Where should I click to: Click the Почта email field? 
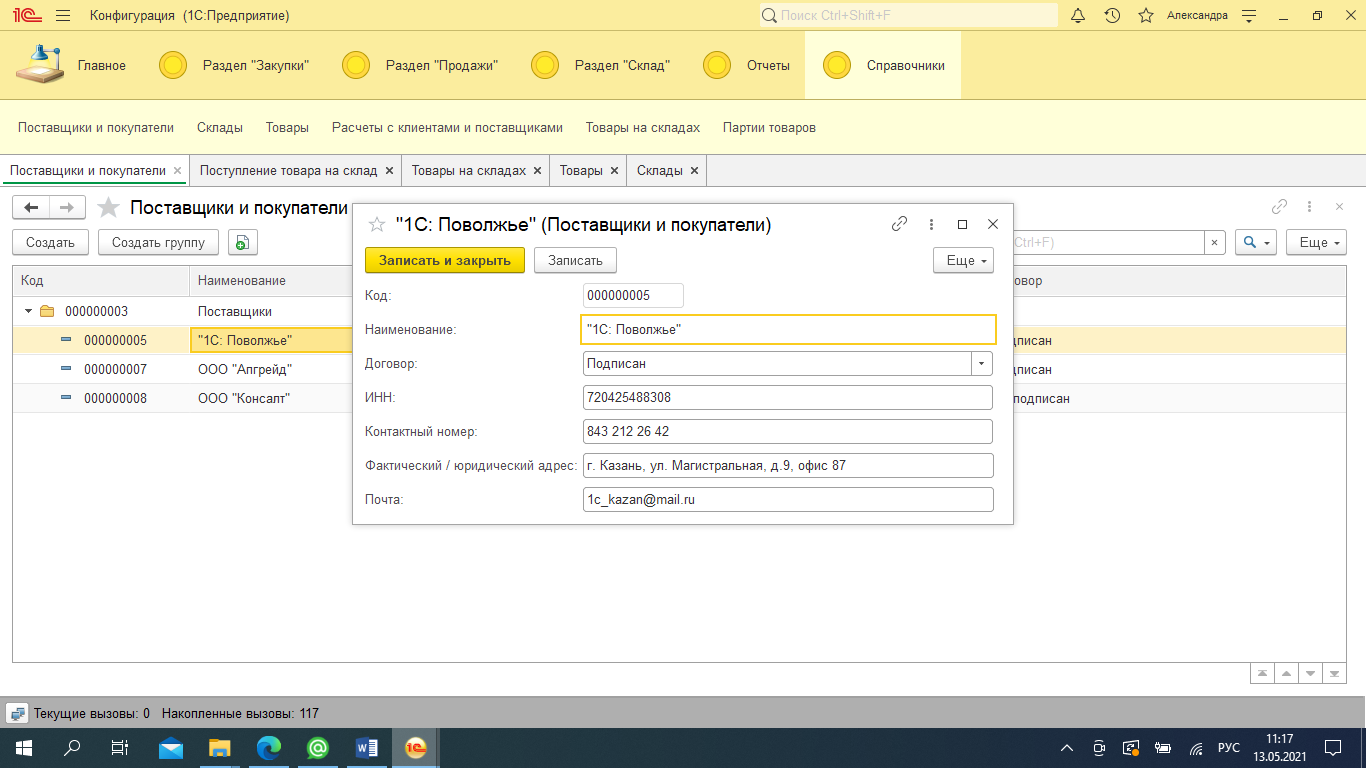pyautogui.click(x=788, y=499)
